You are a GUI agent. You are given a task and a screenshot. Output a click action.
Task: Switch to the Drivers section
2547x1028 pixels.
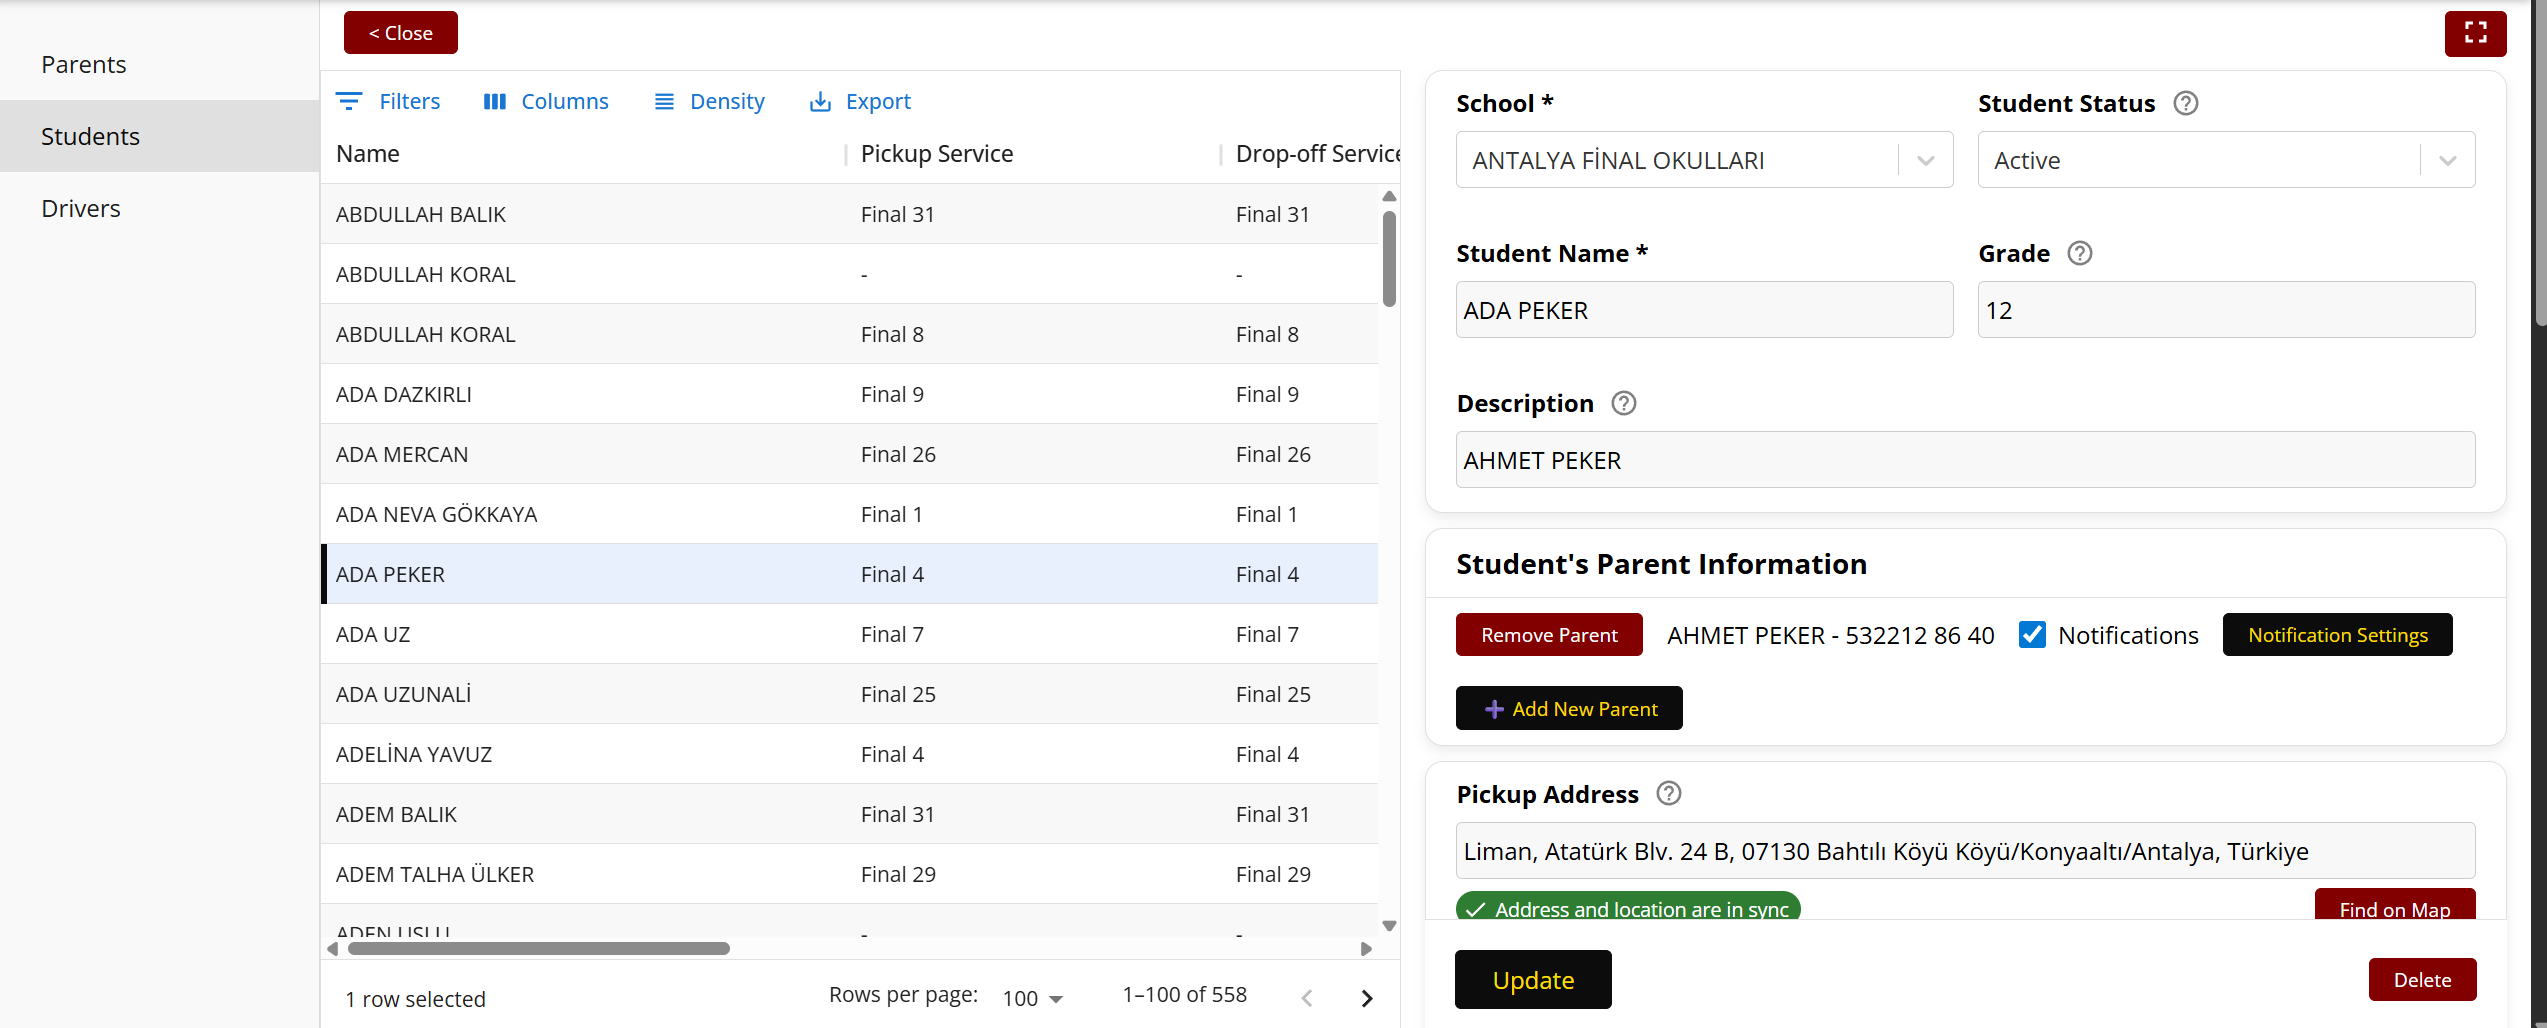point(80,208)
